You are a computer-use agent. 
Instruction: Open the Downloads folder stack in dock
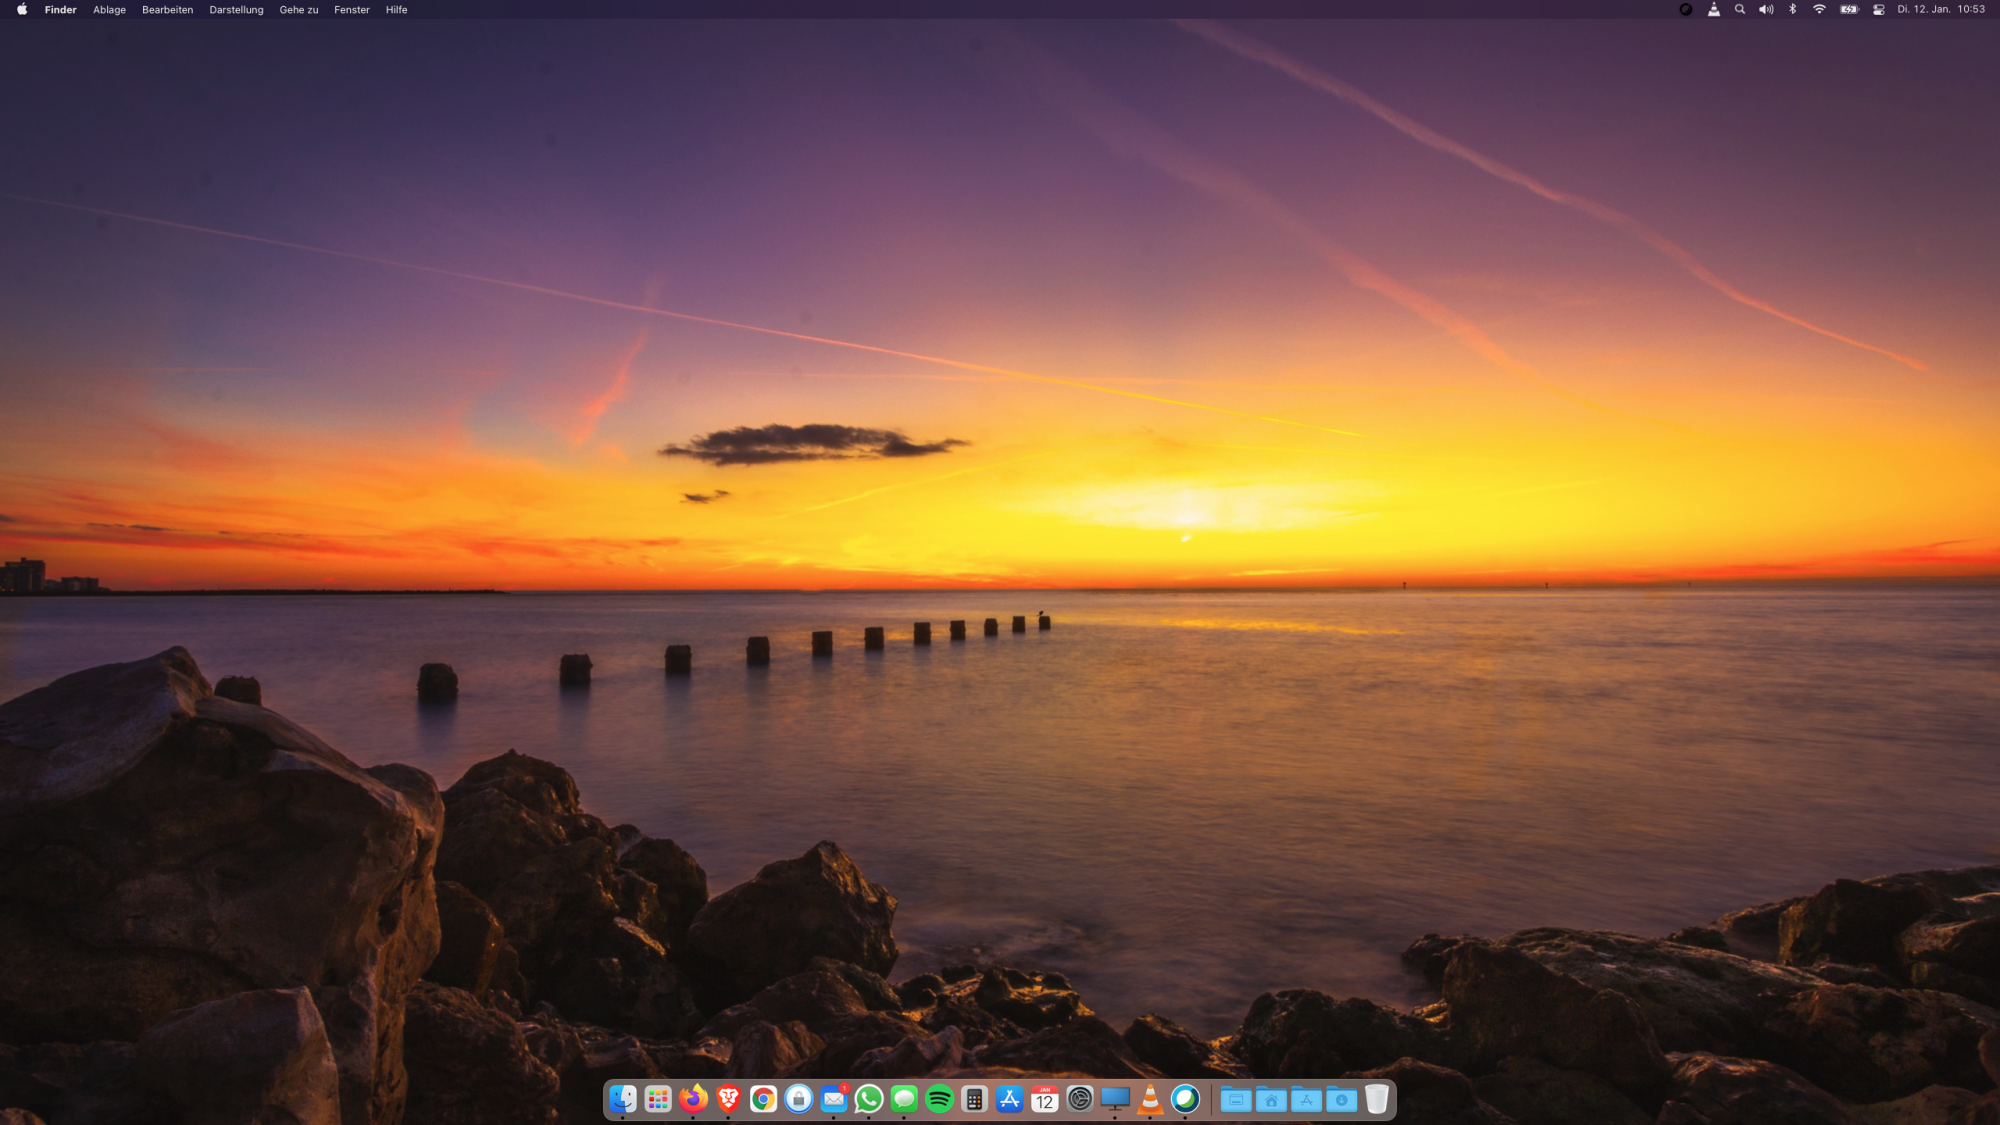(x=1342, y=1099)
